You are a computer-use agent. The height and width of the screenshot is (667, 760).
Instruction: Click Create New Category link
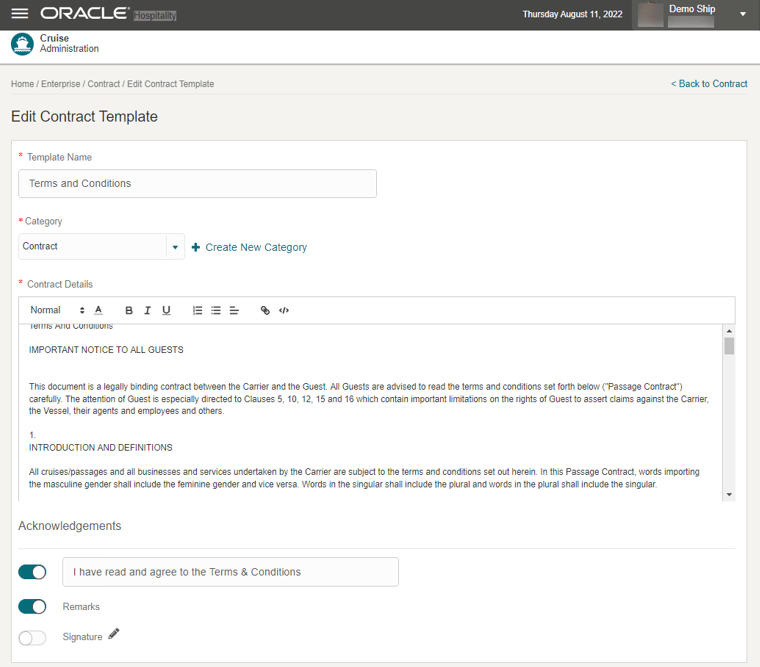[x=256, y=247]
